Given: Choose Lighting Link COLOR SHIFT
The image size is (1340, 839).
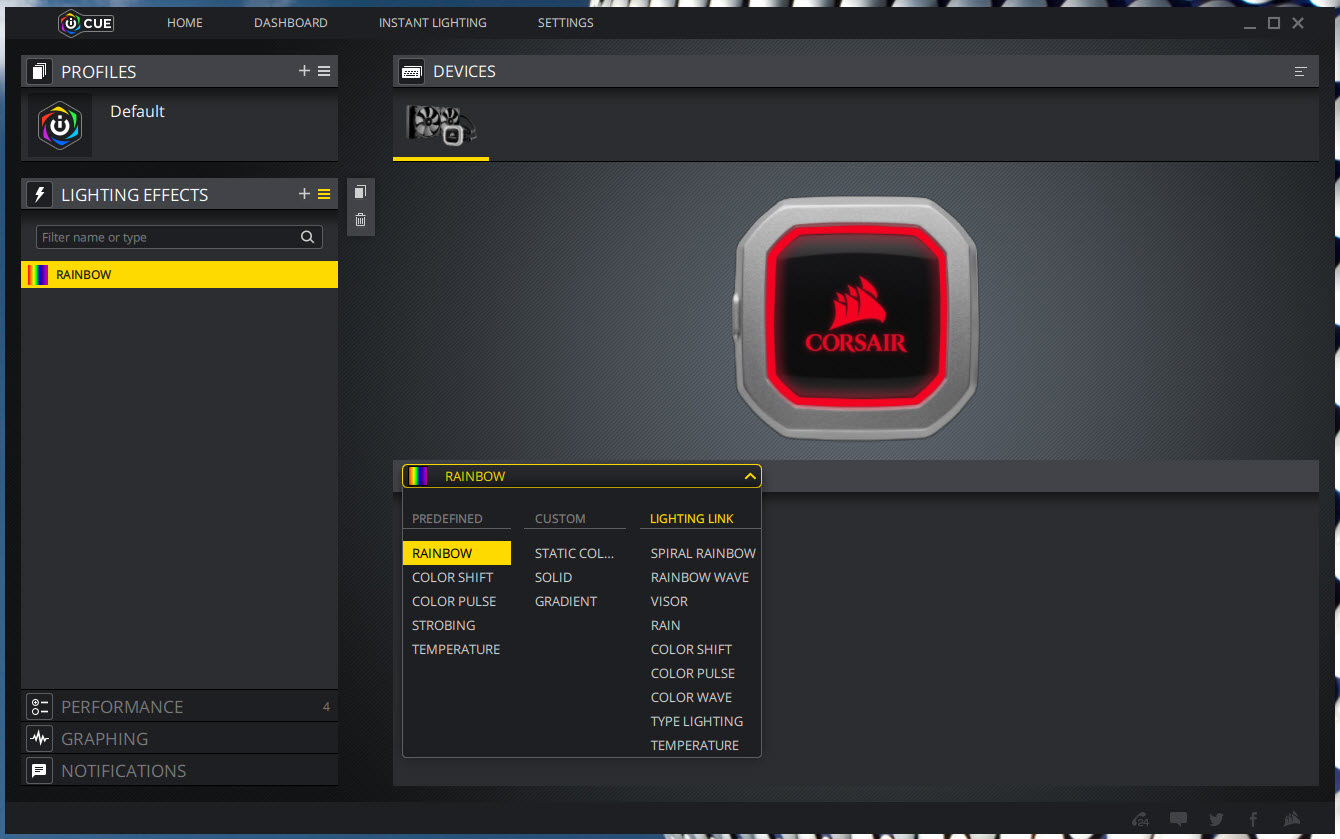Looking at the screenshot, I should [691, 649].
